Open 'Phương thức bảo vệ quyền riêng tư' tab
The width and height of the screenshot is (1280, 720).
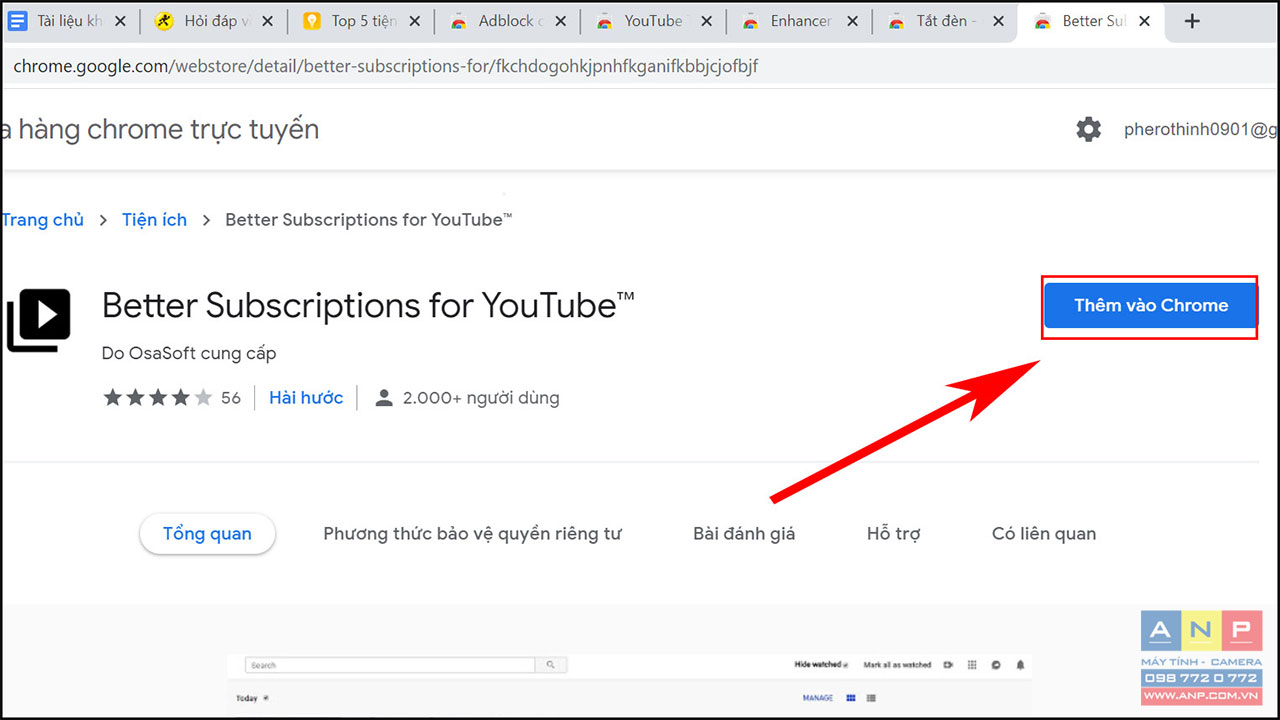[472, 534]
